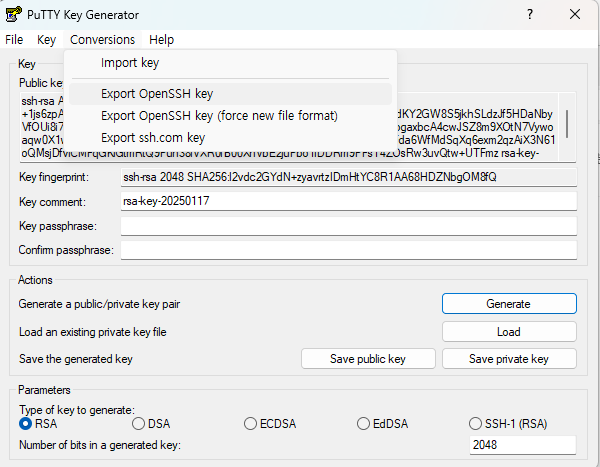The image size is (600, 467).
Task: Click 'Load an existing private key file' label
Action: [93, 332]
